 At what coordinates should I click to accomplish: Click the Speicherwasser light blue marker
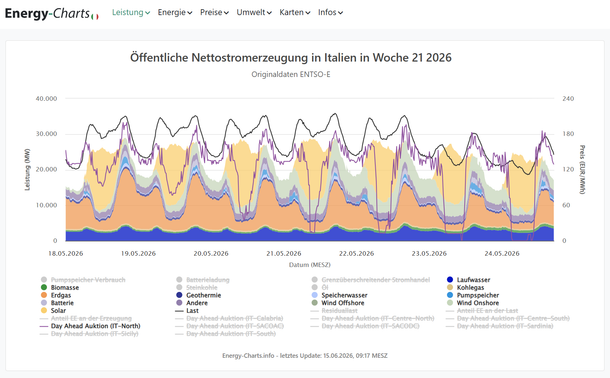[314, 295]
